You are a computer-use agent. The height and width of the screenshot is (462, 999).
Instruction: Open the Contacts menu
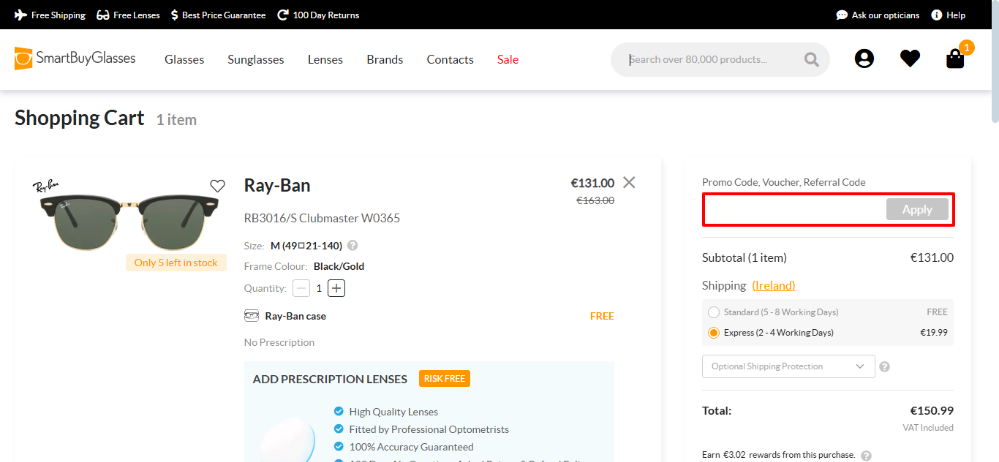(x=450, y=60)
